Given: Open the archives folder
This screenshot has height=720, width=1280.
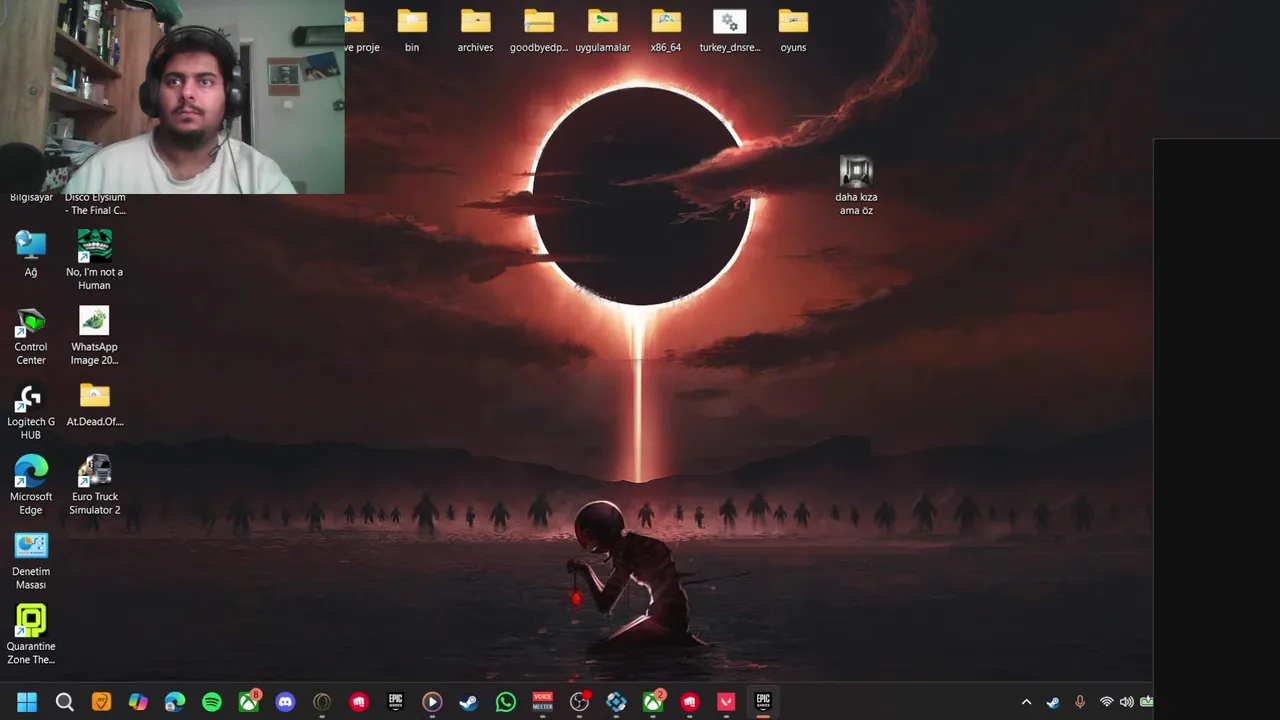Looking at the screenshot, I should [x=475, y=30].
